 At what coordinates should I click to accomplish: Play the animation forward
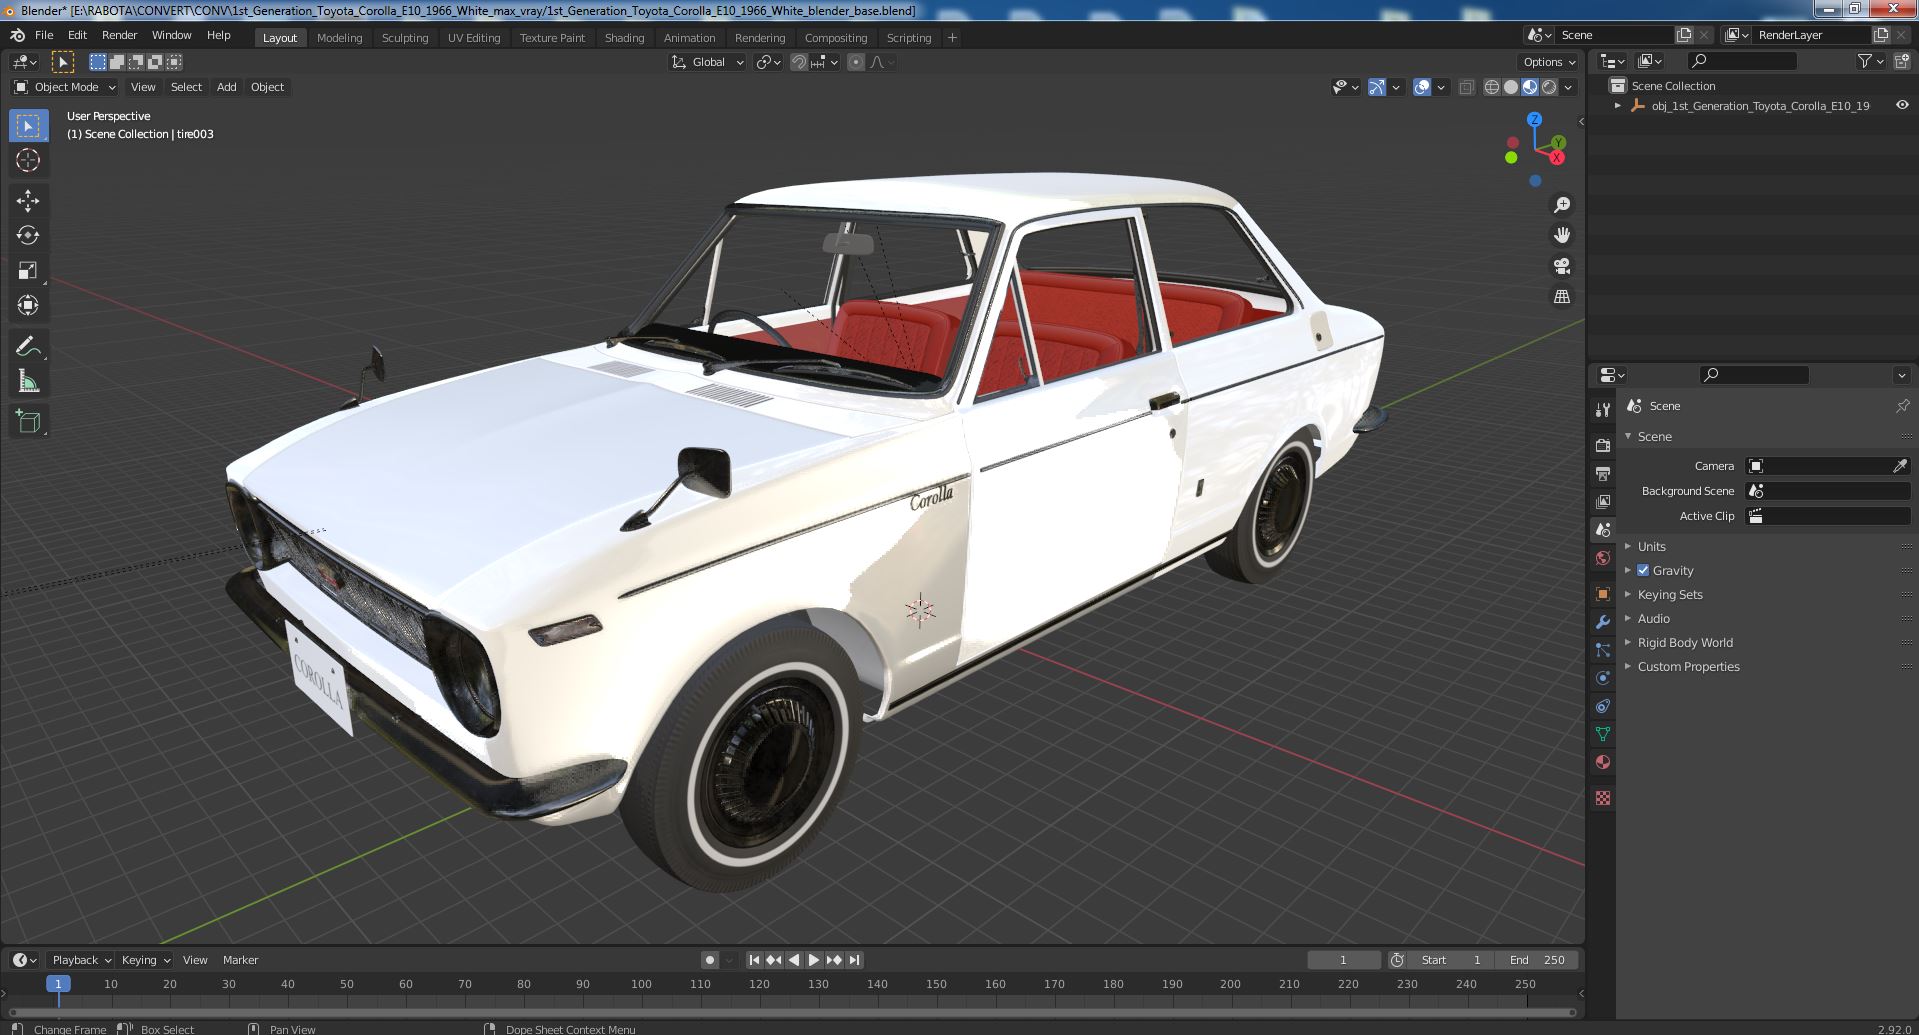coord(814,960)
